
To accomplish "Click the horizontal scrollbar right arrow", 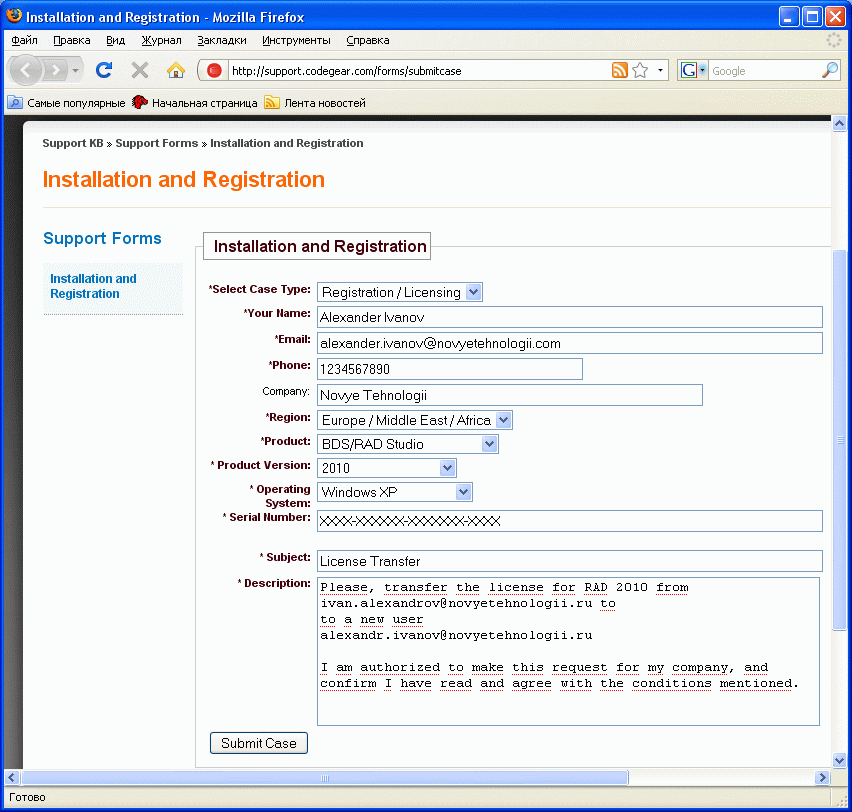I will point(823,777).
